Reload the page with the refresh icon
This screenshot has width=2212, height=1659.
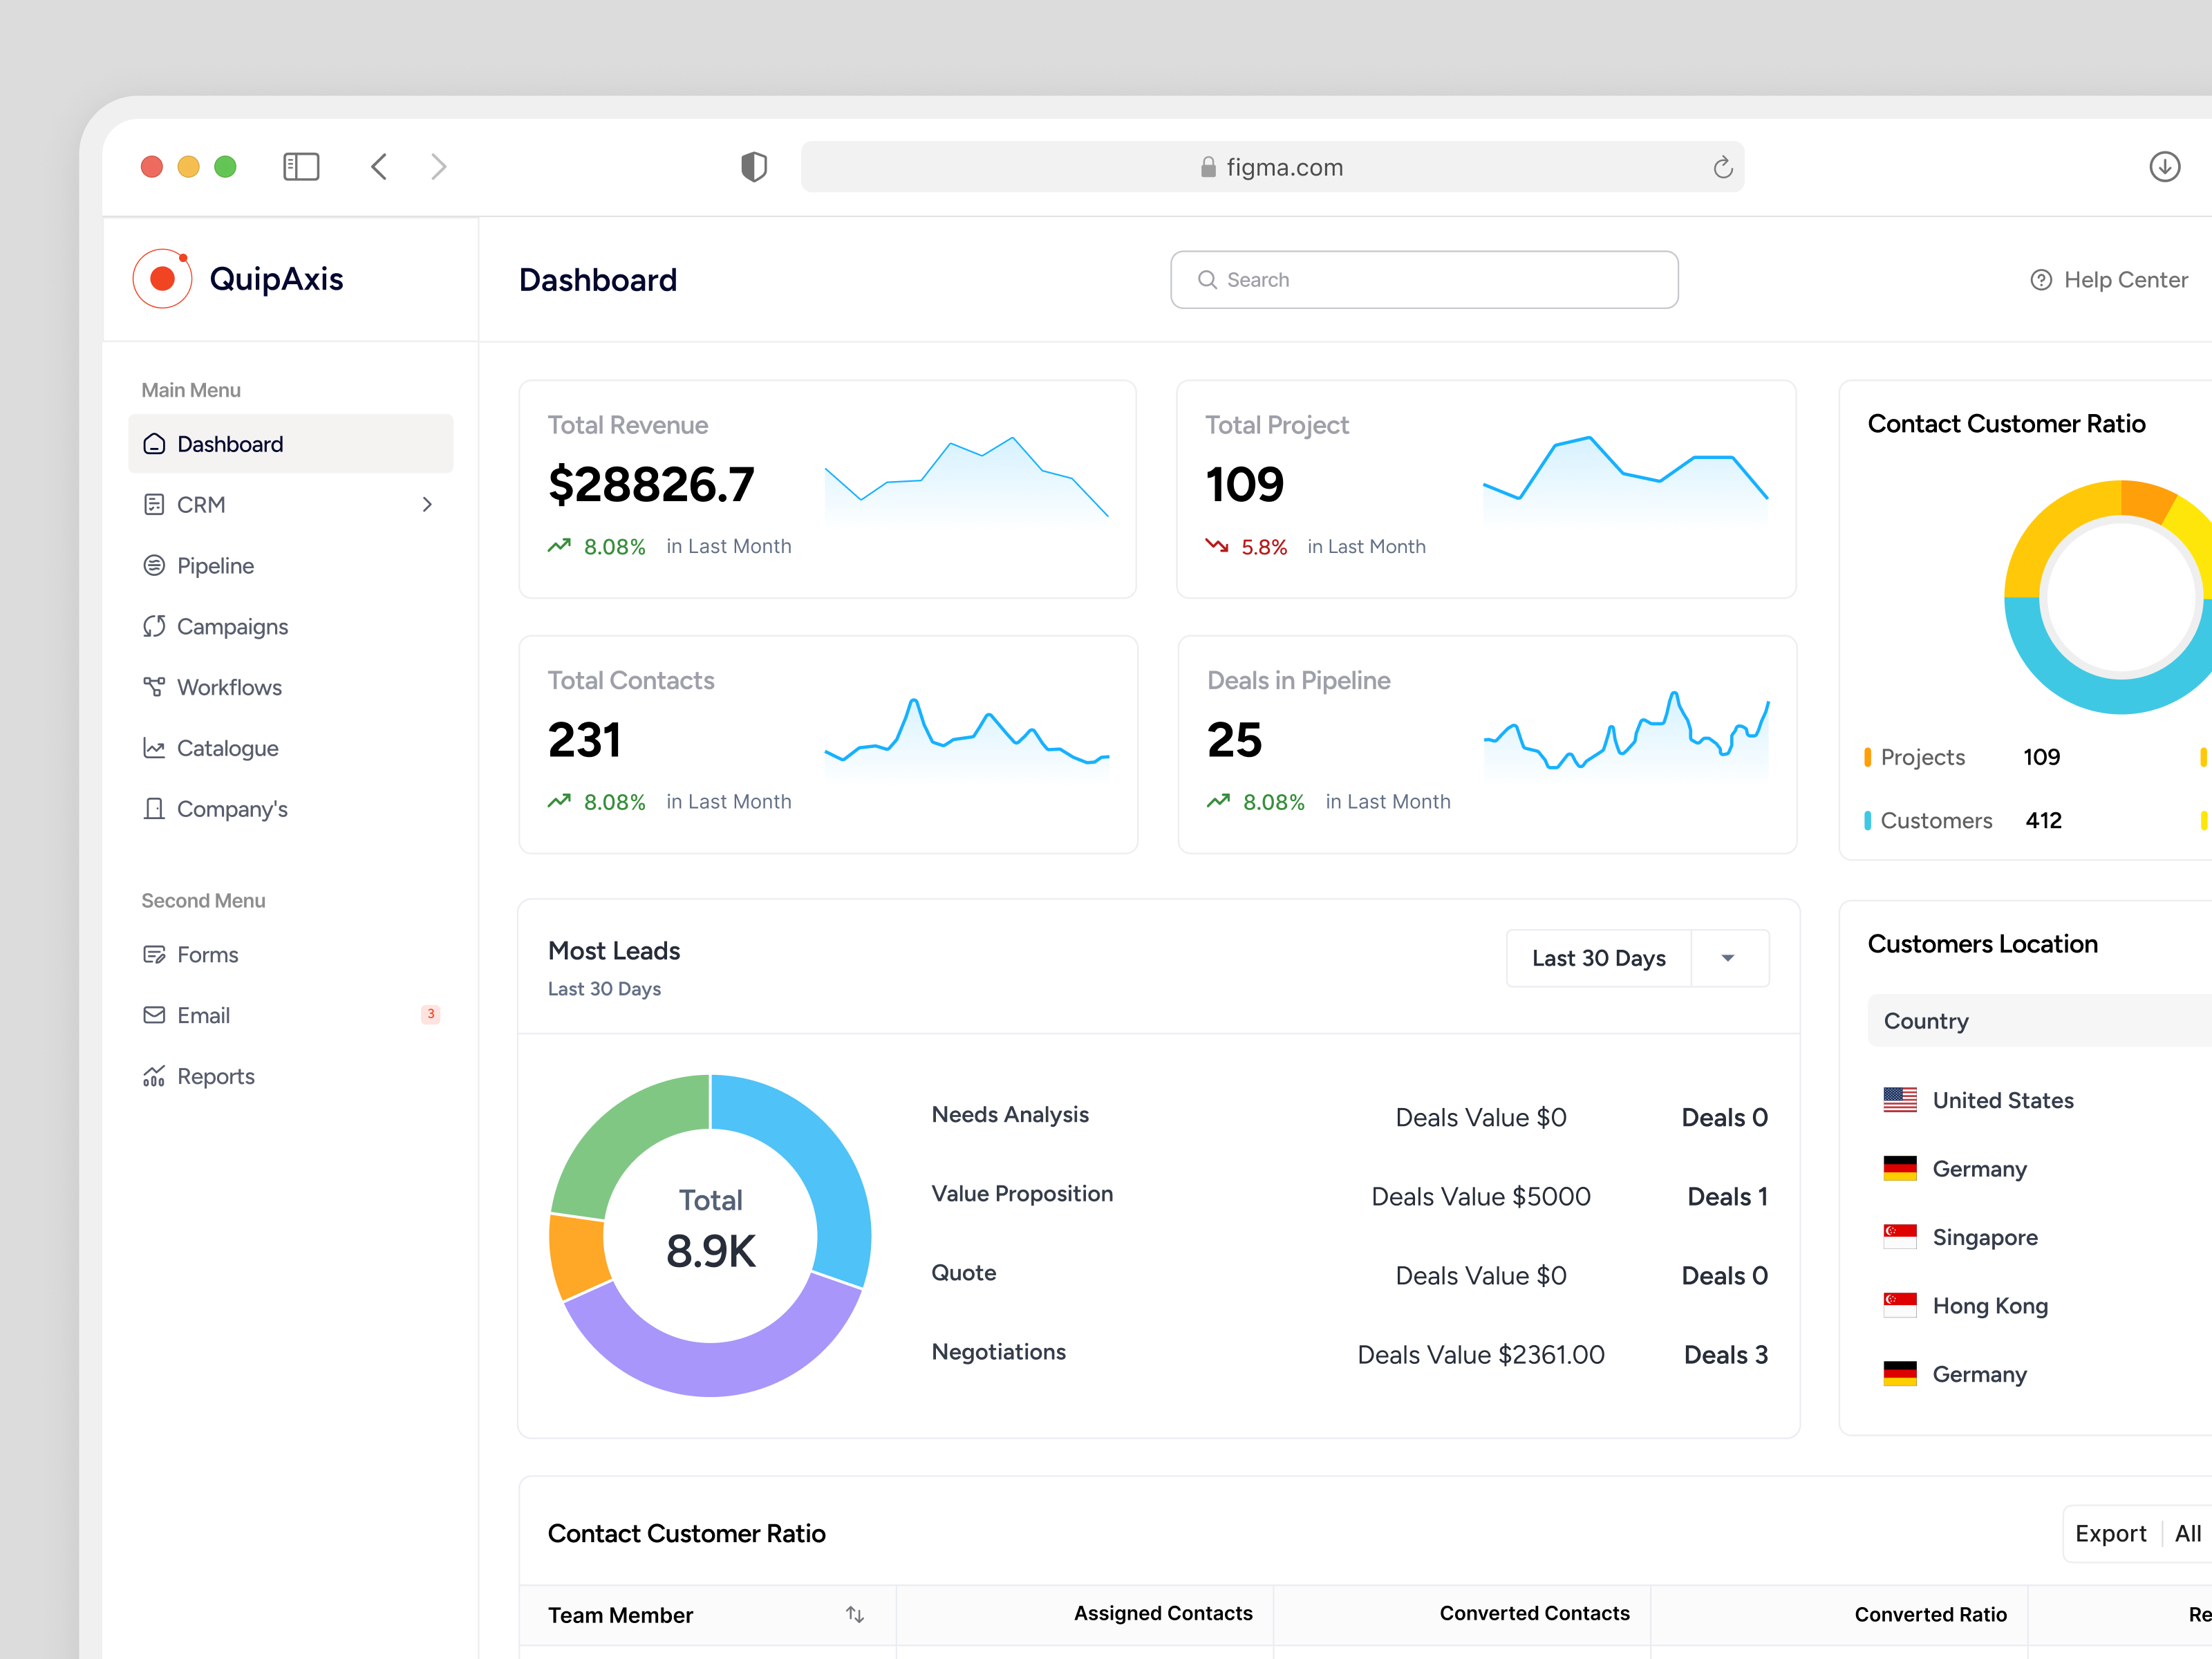[1722, 167]
